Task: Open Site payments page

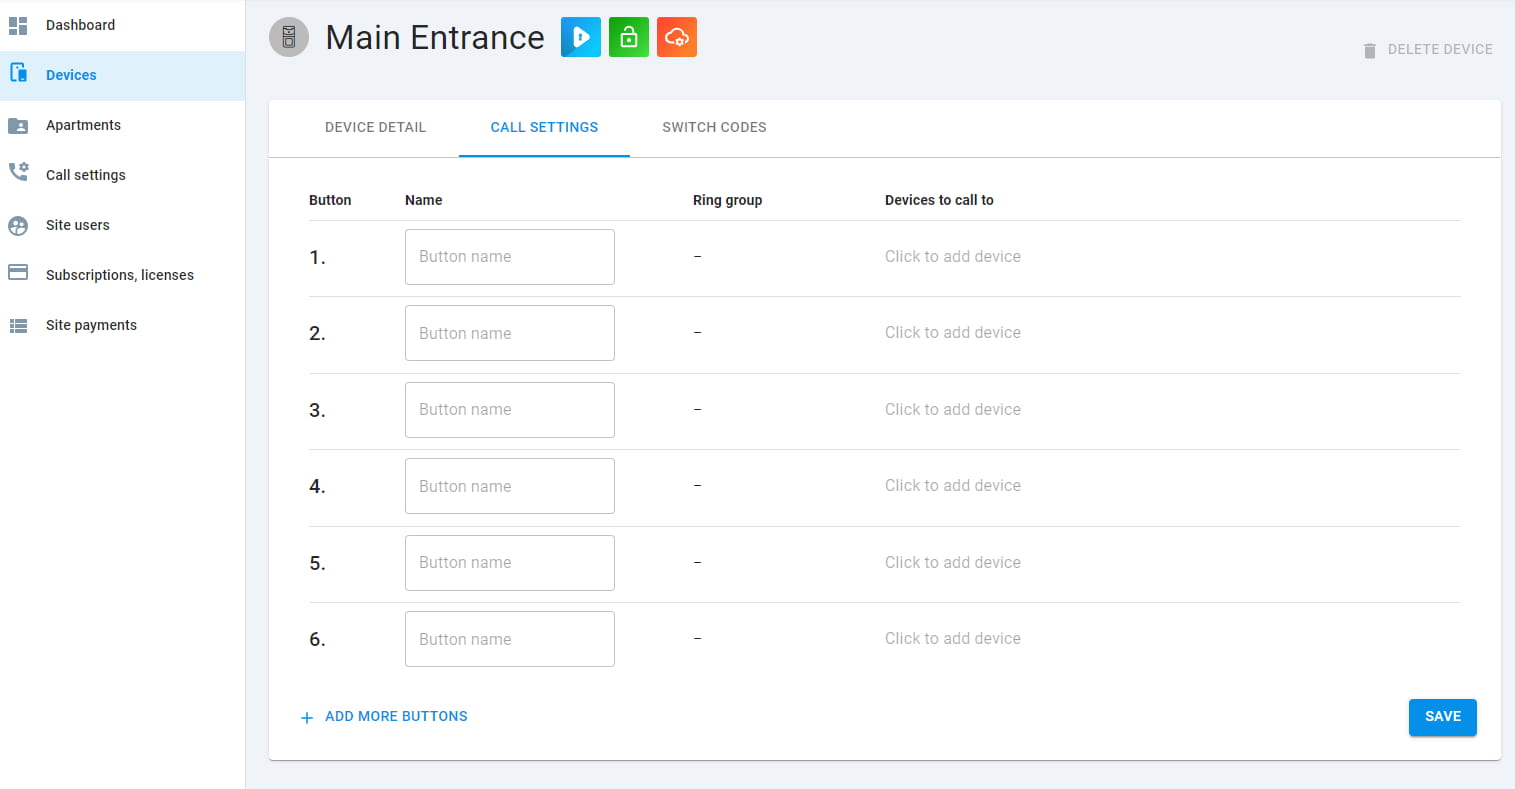Action: pos(122,325)
